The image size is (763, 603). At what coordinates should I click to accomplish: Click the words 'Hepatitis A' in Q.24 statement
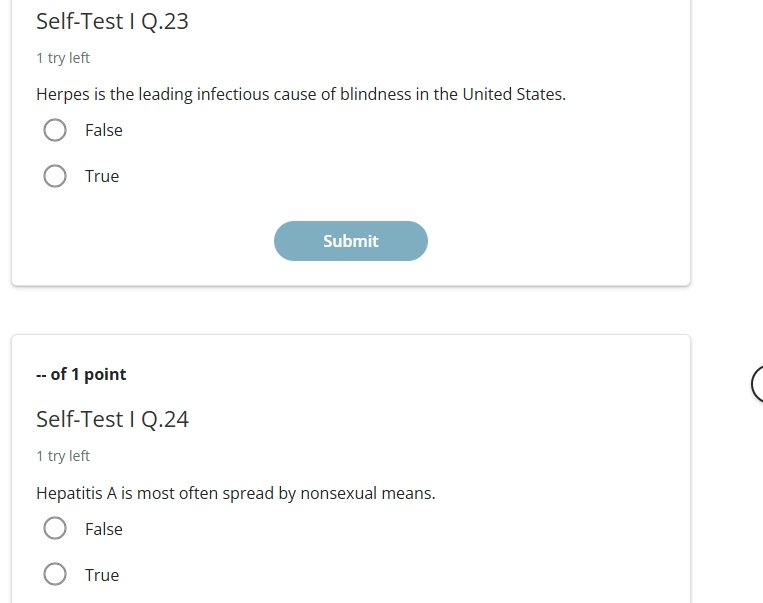pos(76,493)
